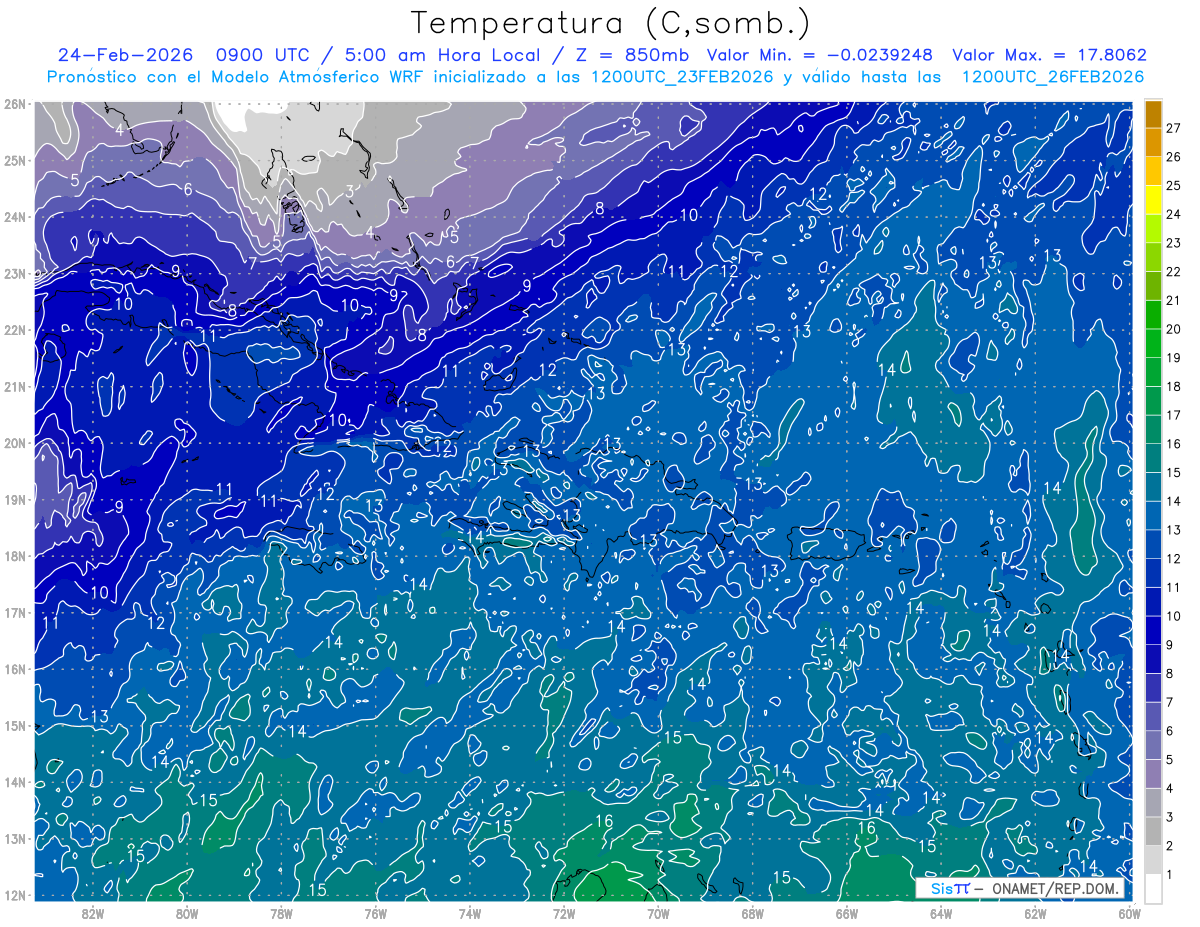Click the '15N' latitude axis label

click(16, 725)
